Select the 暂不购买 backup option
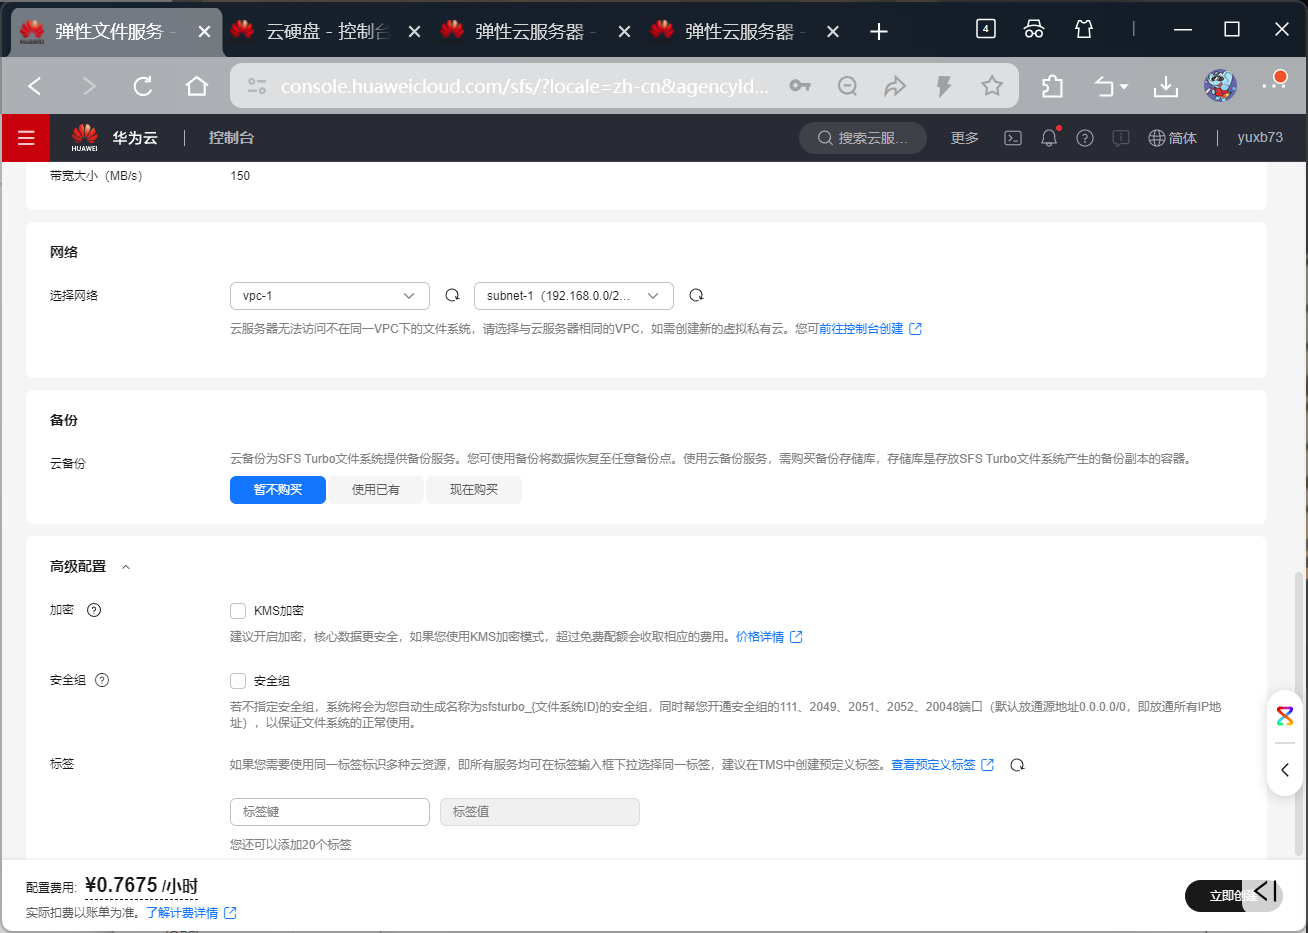Viewport: 1308px width, 933px height. coord(278,490)
